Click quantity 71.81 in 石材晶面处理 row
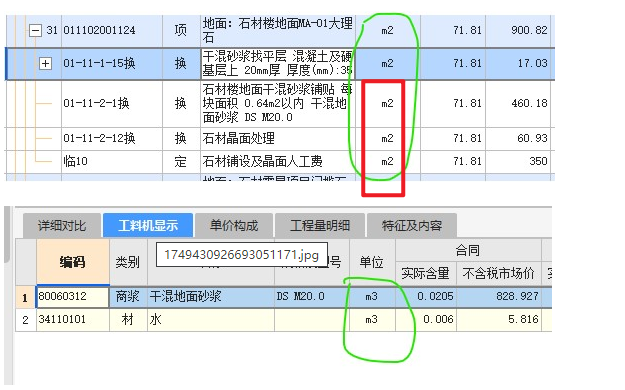This screenshot has height=390, width=625. 467,138
